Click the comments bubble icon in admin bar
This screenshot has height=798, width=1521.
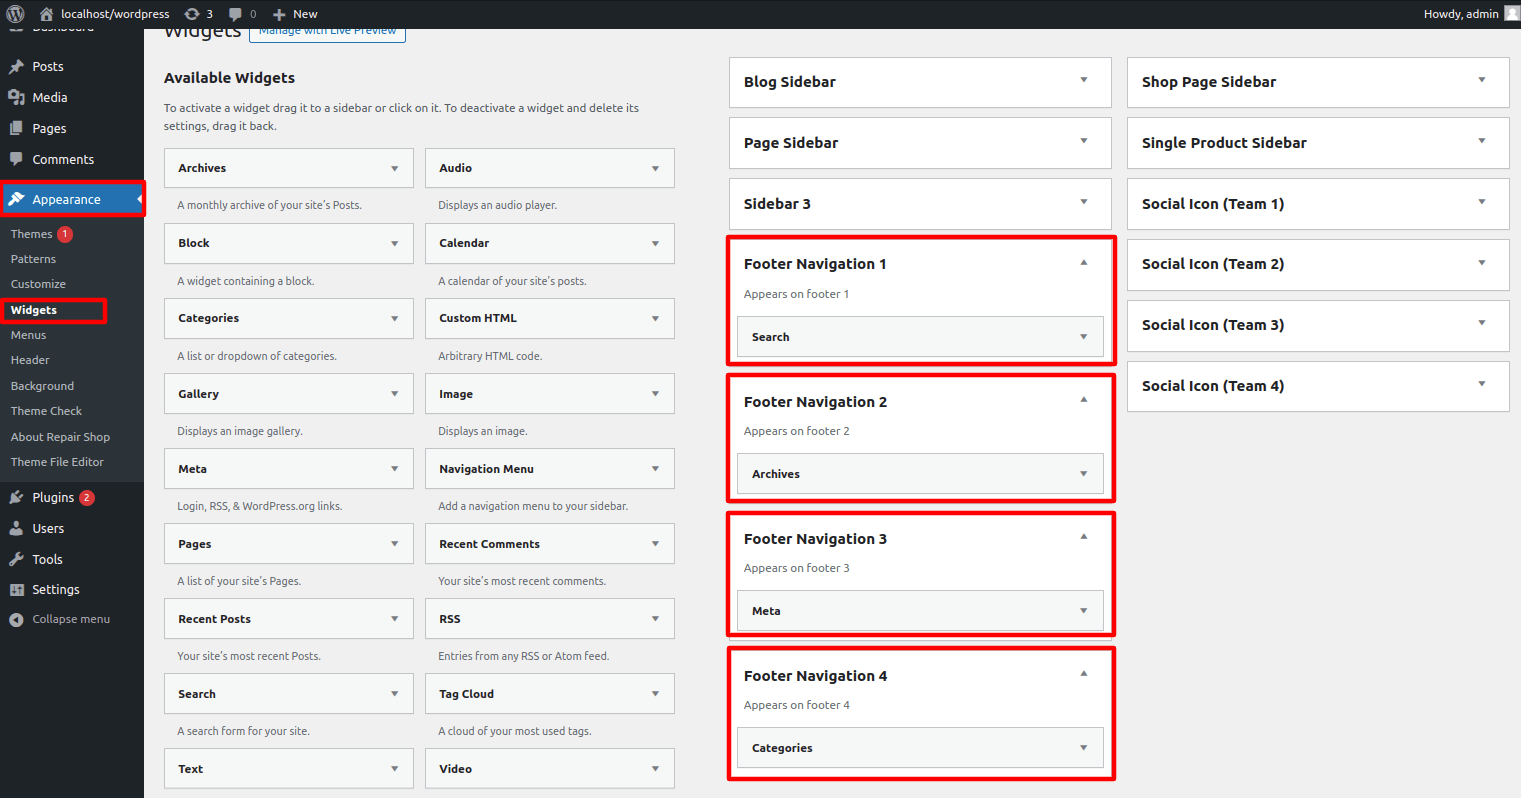pos(236,14)
